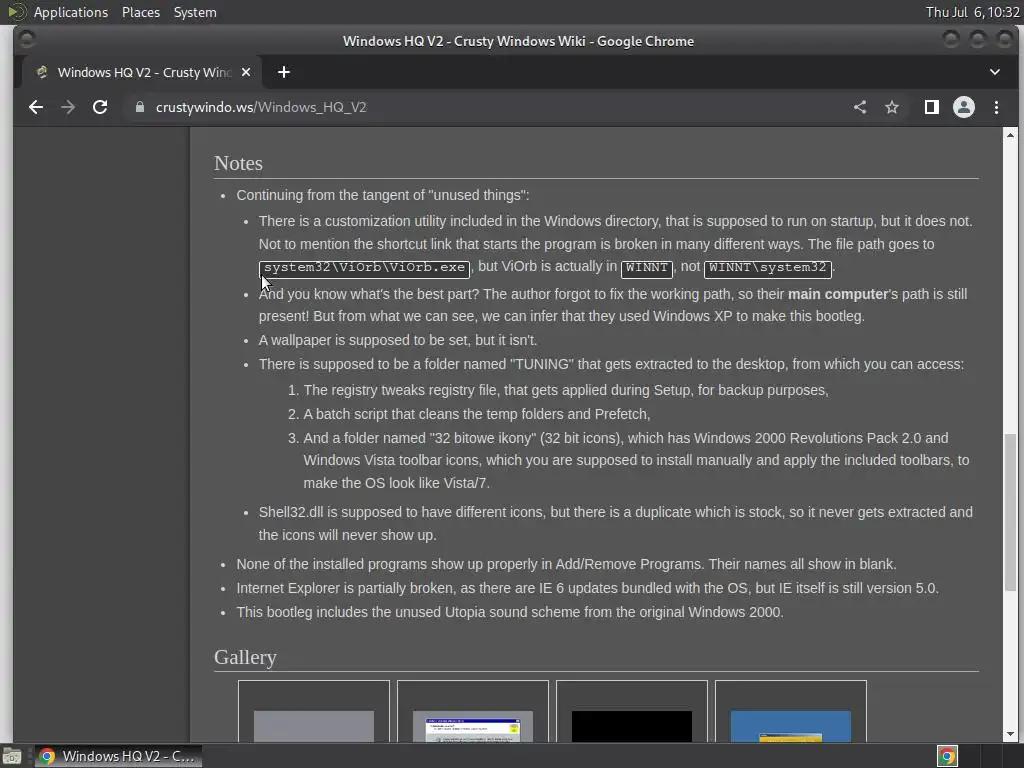Click 'A batch script that cleans' list item
The height and width of the screenshot is (768, 1024).
[x=477, y=414]
